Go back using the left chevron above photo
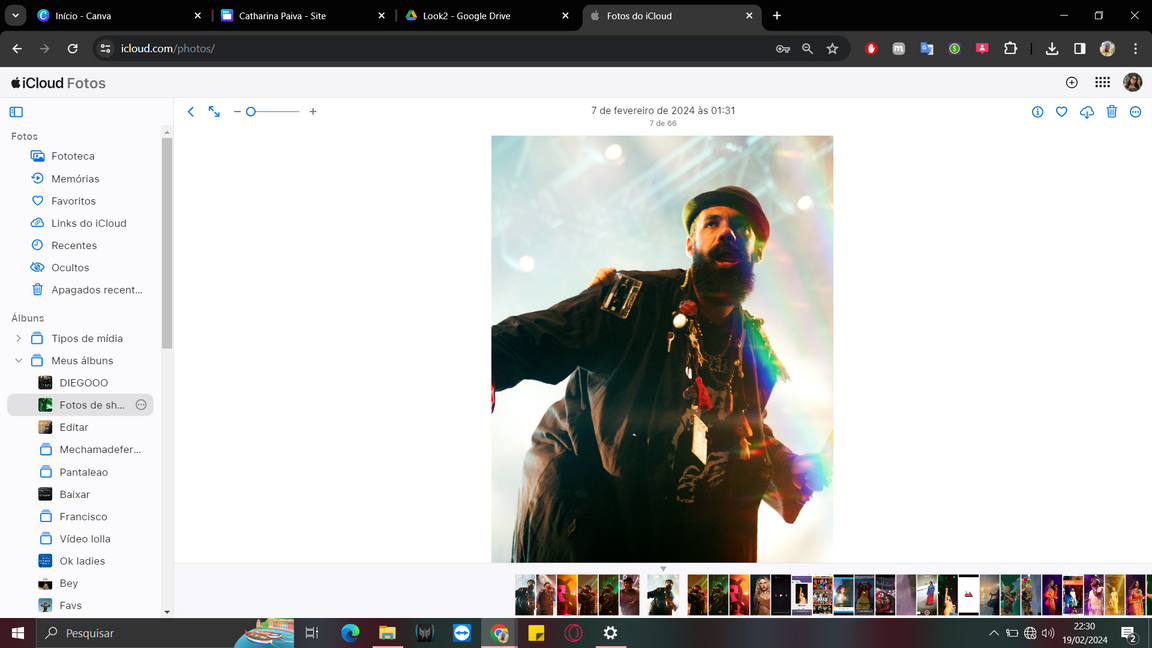 [191, 112]
